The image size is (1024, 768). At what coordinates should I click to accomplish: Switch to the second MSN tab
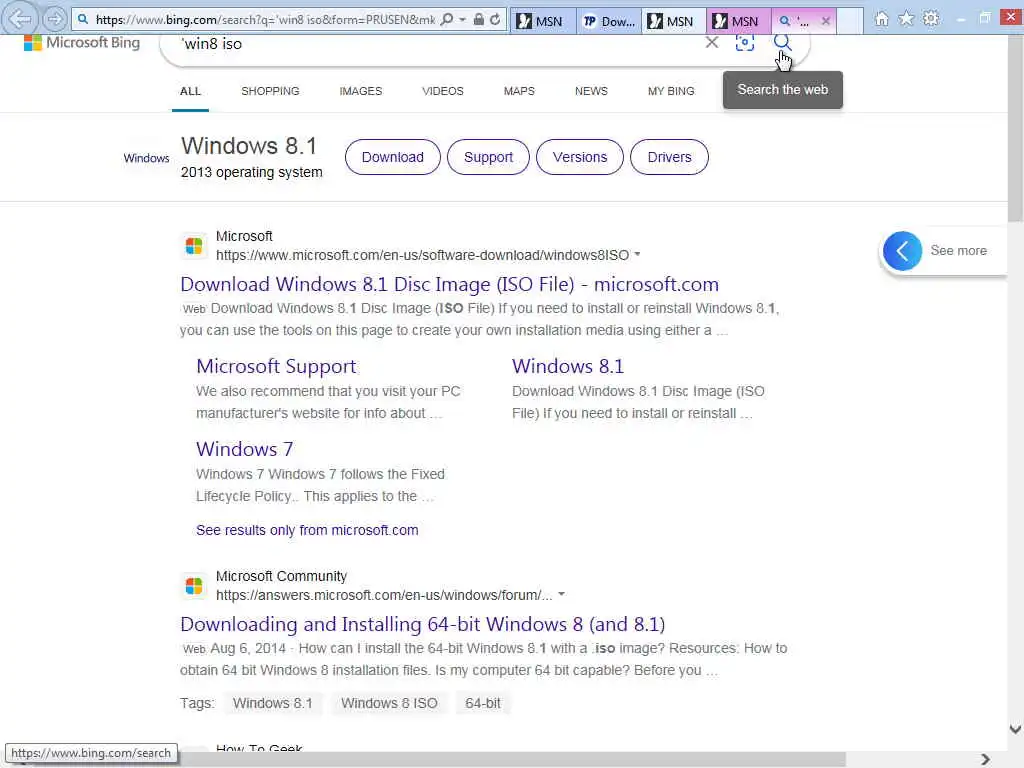[673, 21]
